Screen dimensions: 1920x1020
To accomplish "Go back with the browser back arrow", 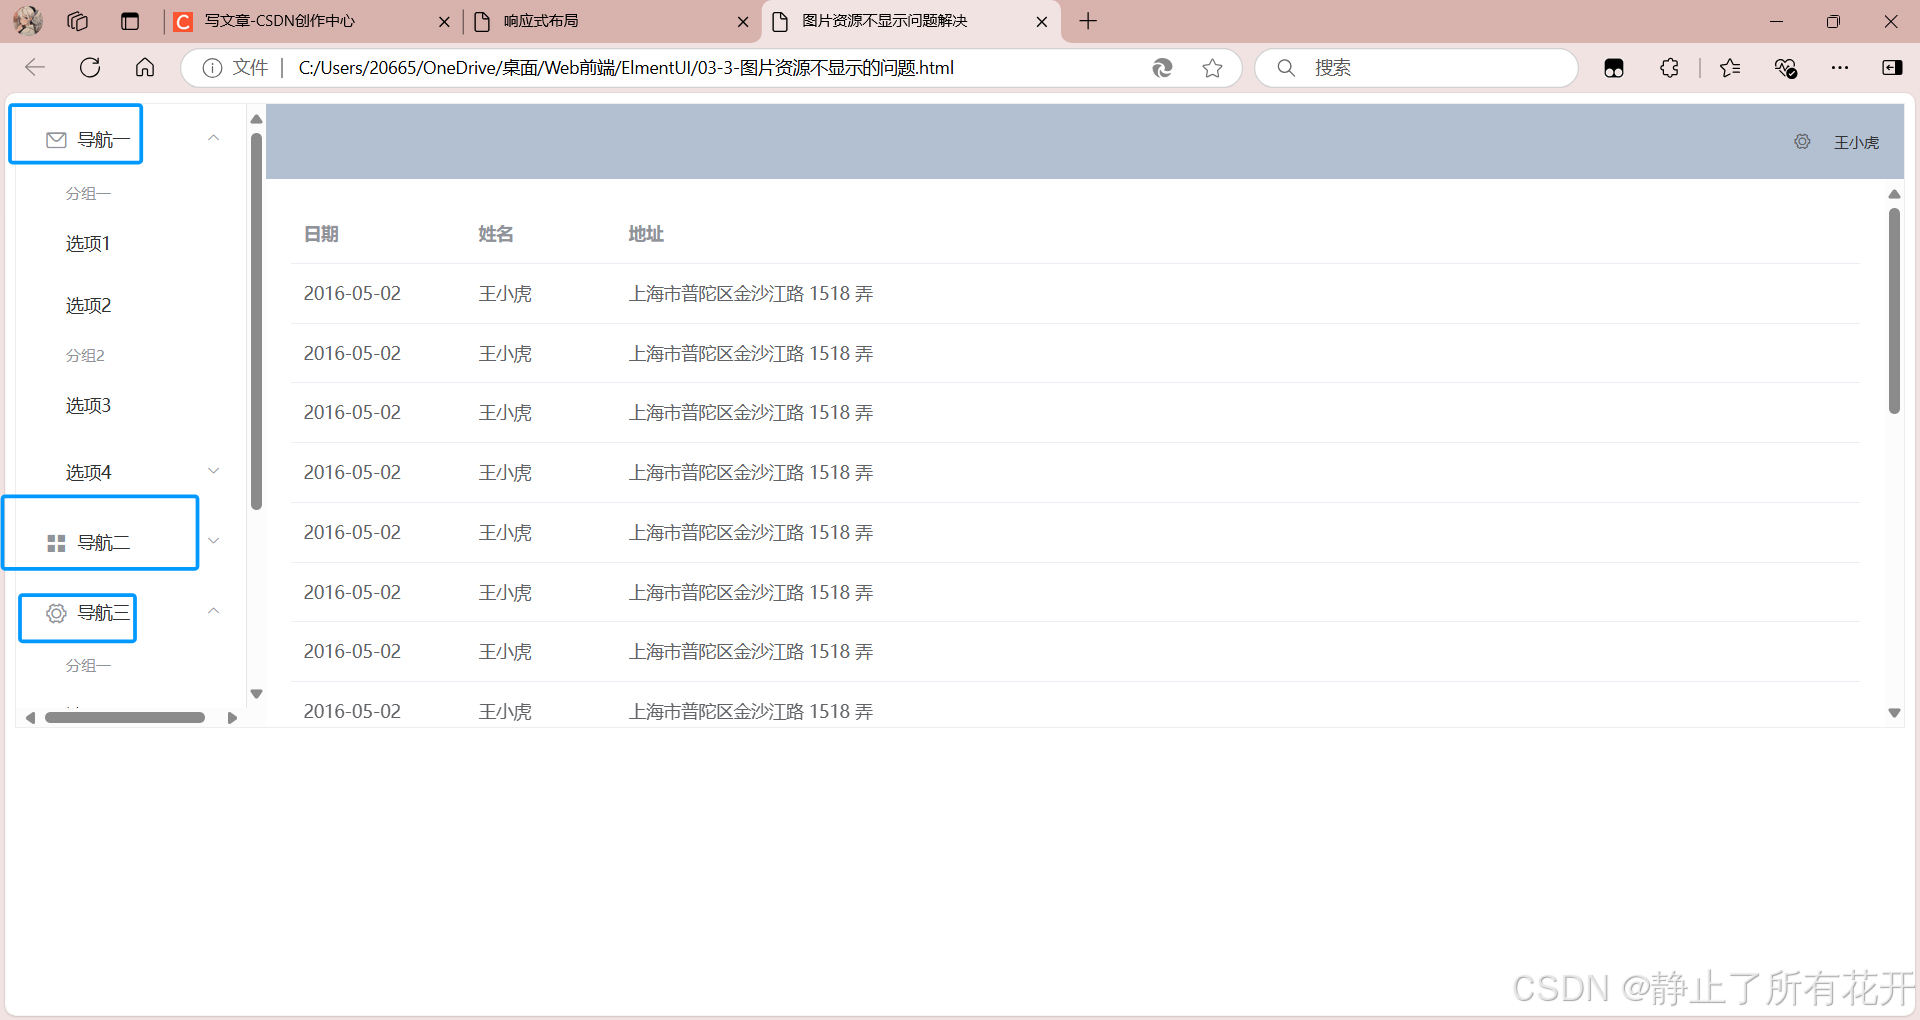I will pos(35,67).
